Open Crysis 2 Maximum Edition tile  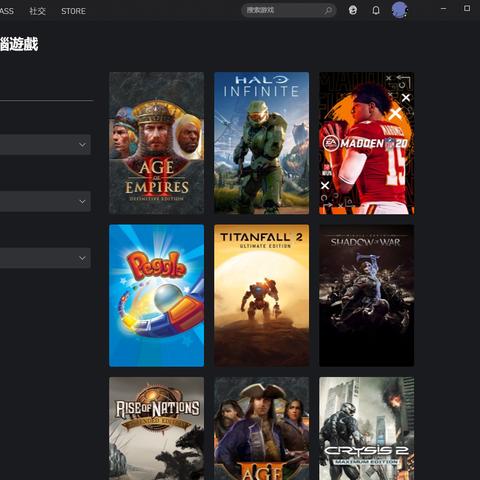[x=367, y=428]
